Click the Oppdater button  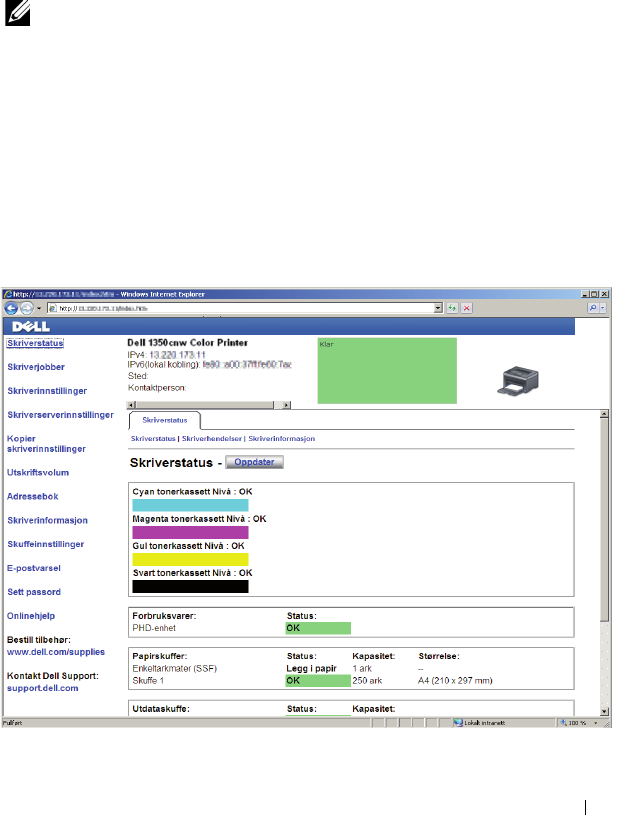coord(254,462)
